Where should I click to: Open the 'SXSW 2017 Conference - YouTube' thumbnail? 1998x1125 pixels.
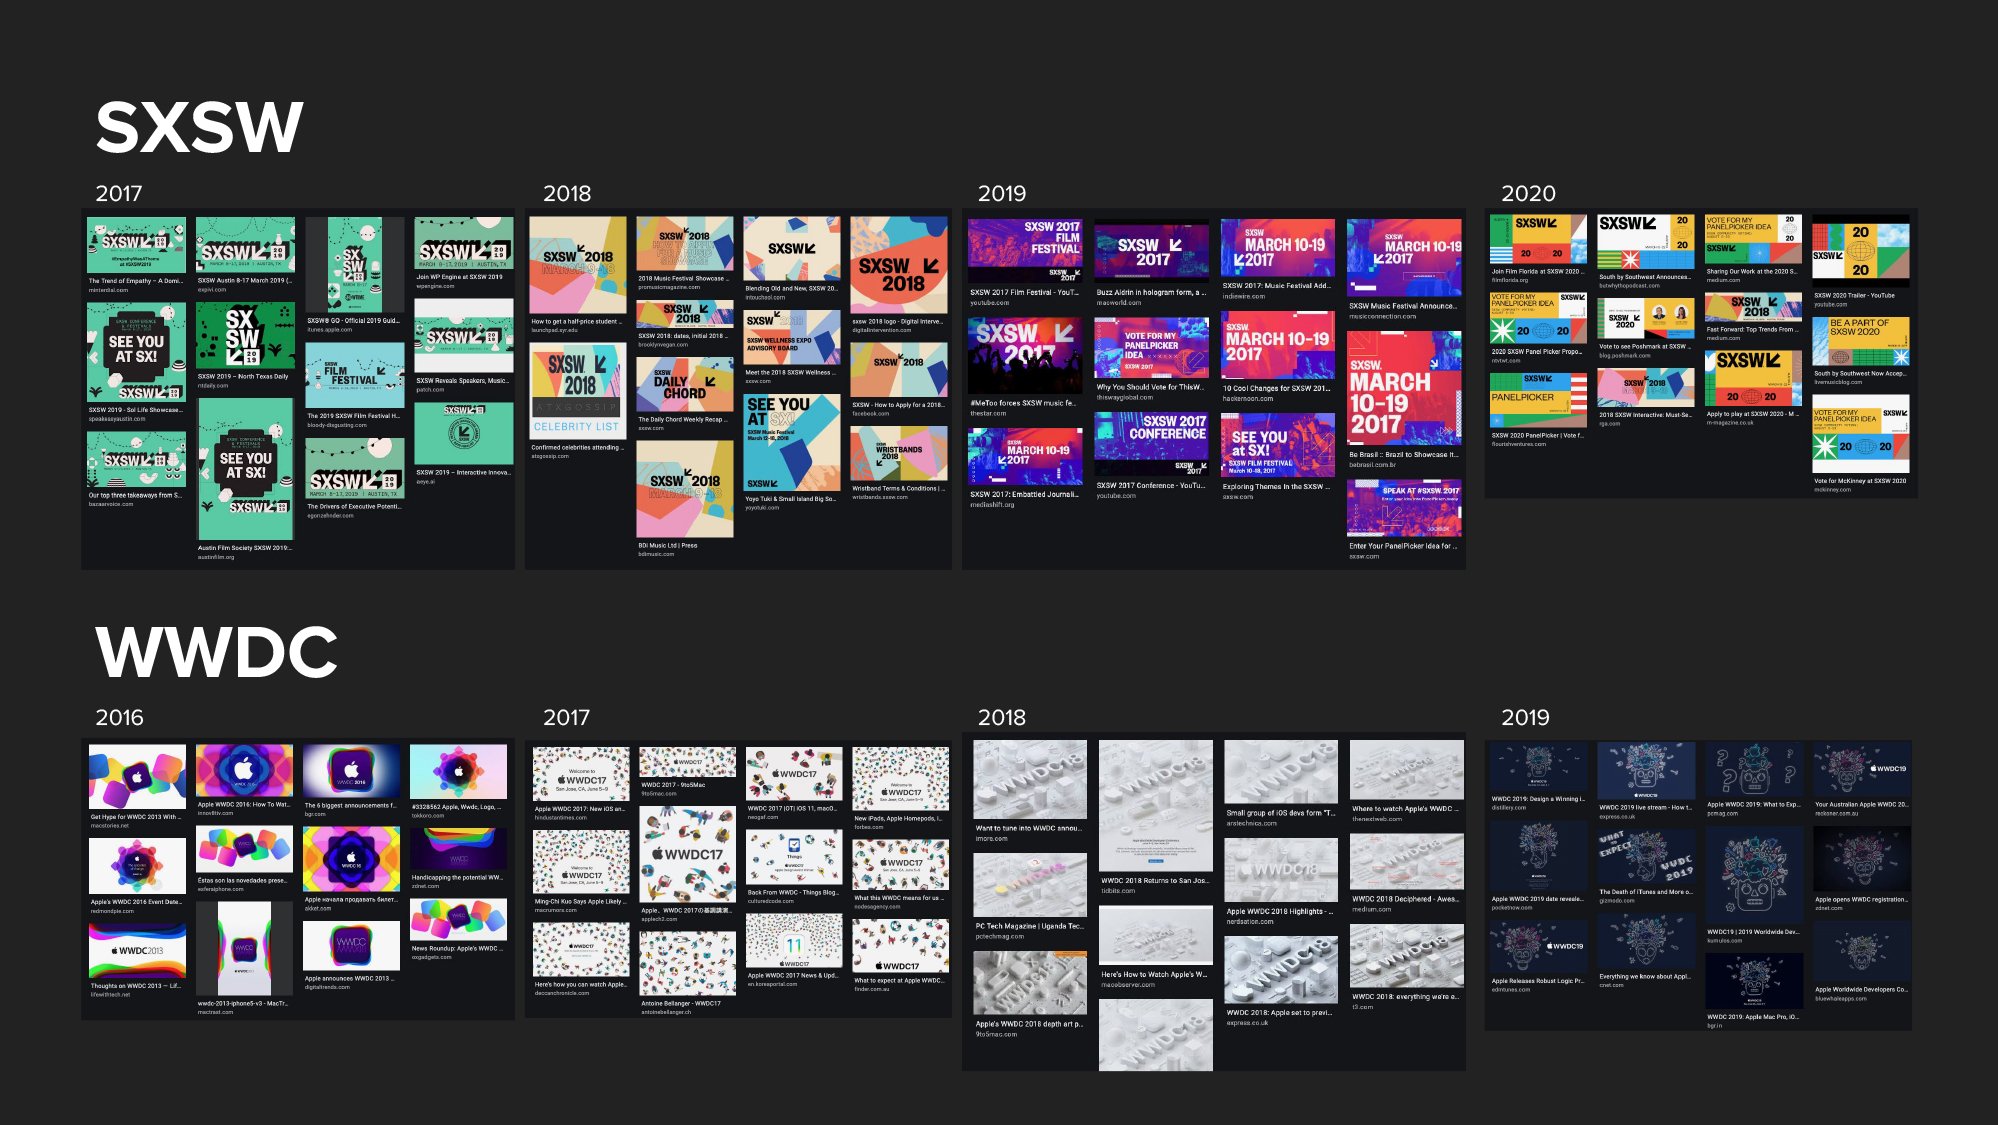click(x=1151, y=445)
